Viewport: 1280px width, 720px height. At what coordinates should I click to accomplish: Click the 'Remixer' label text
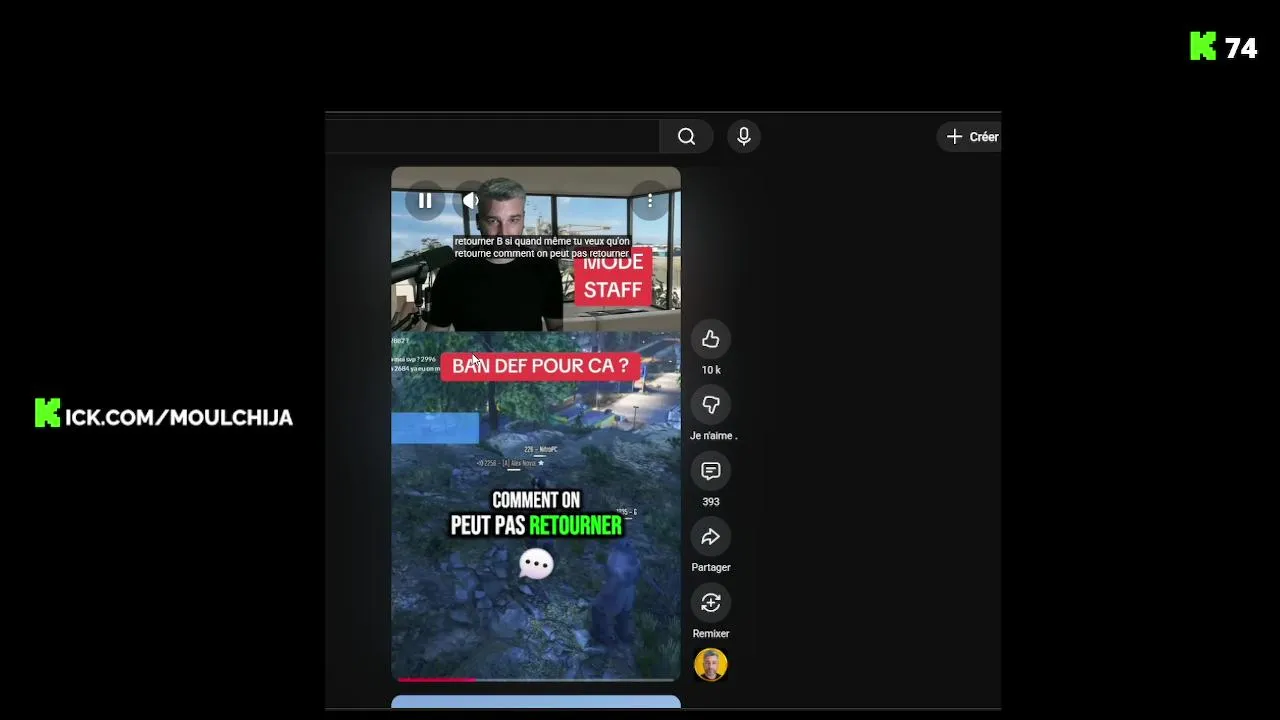(x=711, y=634)
